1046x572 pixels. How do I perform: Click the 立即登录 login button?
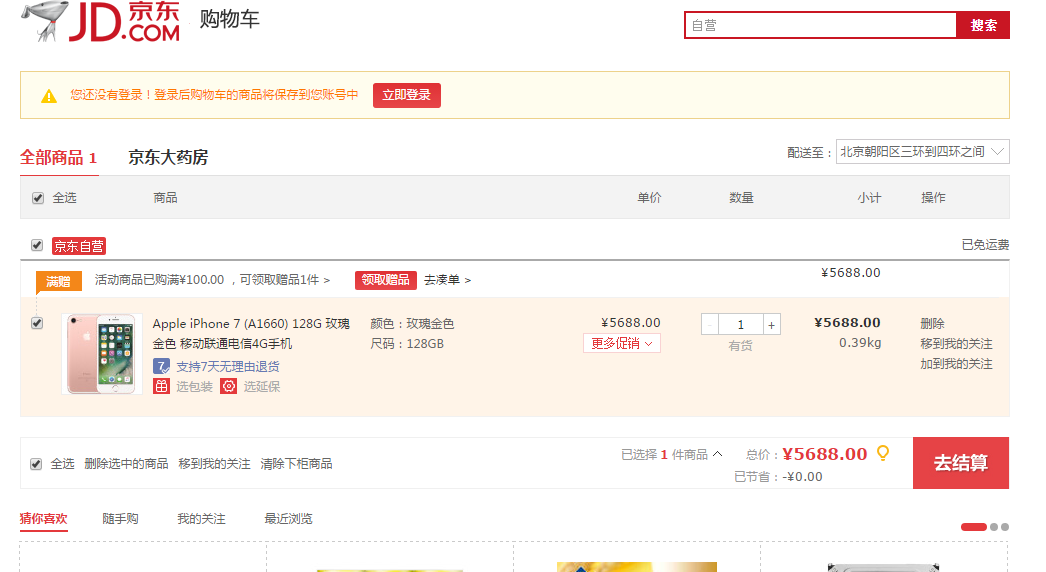click(407, 95)
